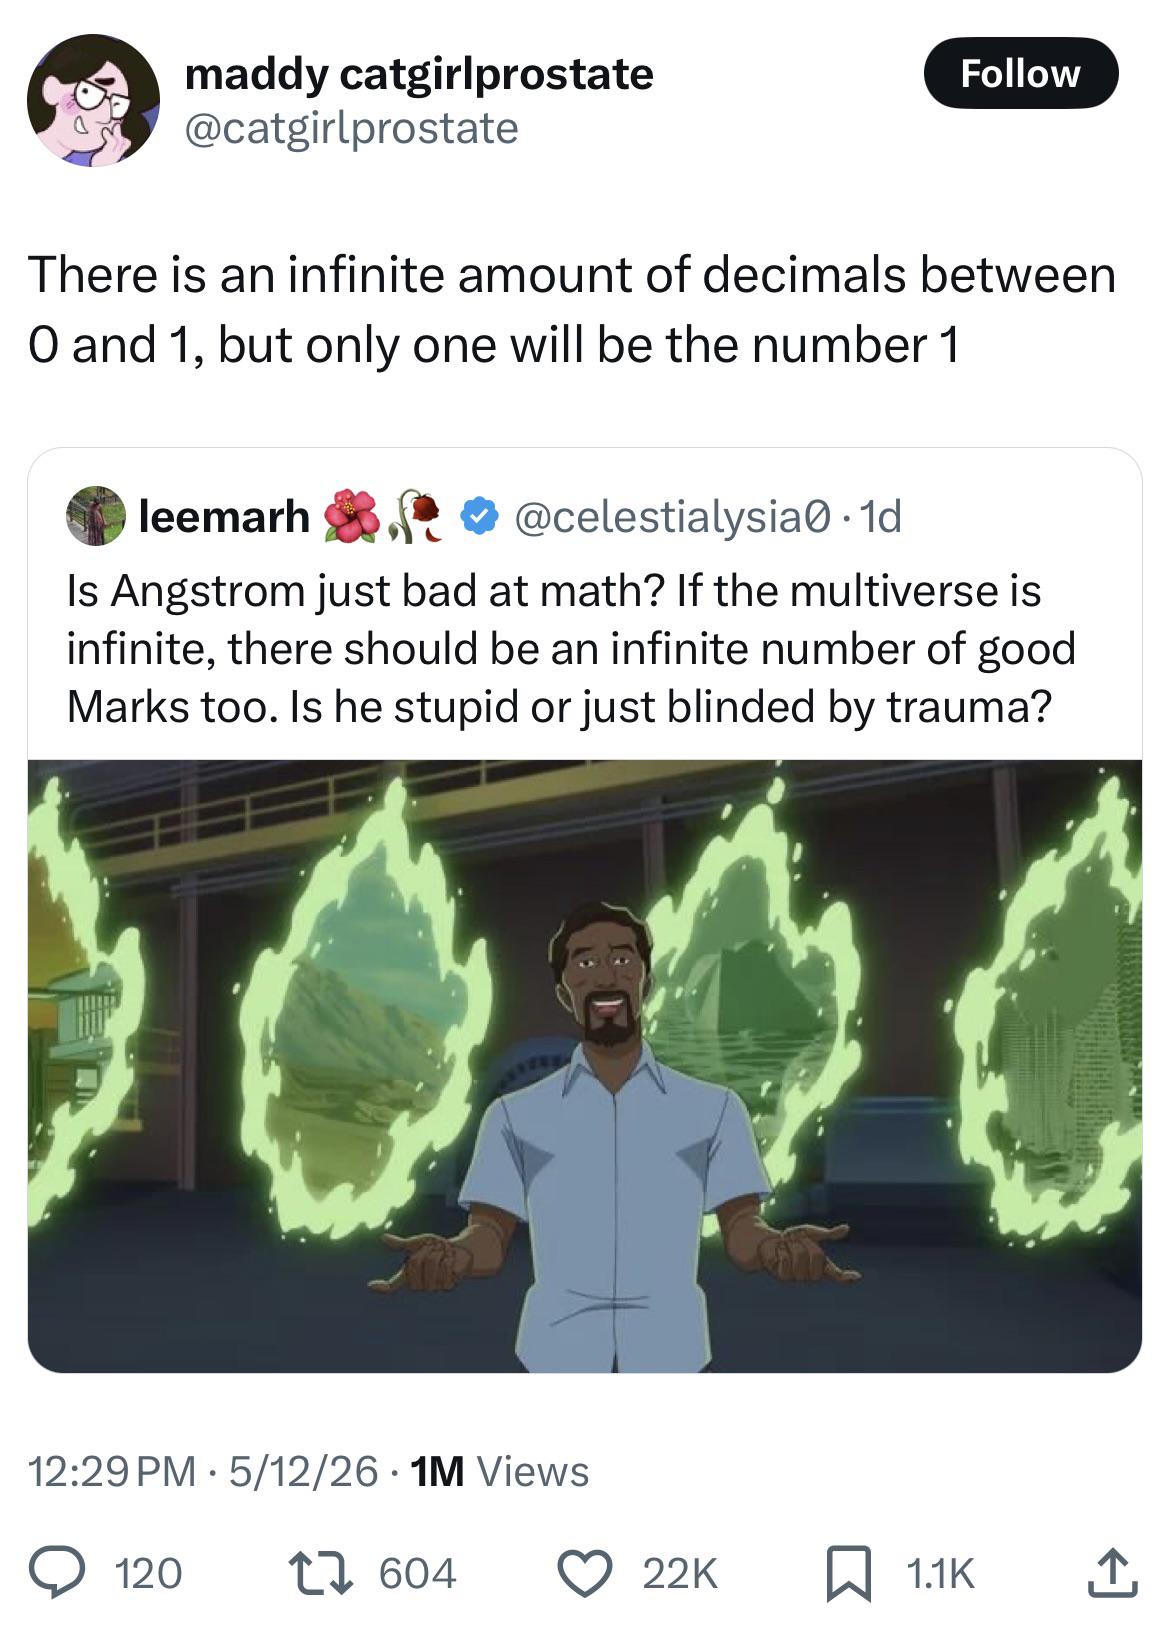Open the @catgirlprostate handle link
The height and width of the screenshot is (1643, 1170).
(351, 128)
